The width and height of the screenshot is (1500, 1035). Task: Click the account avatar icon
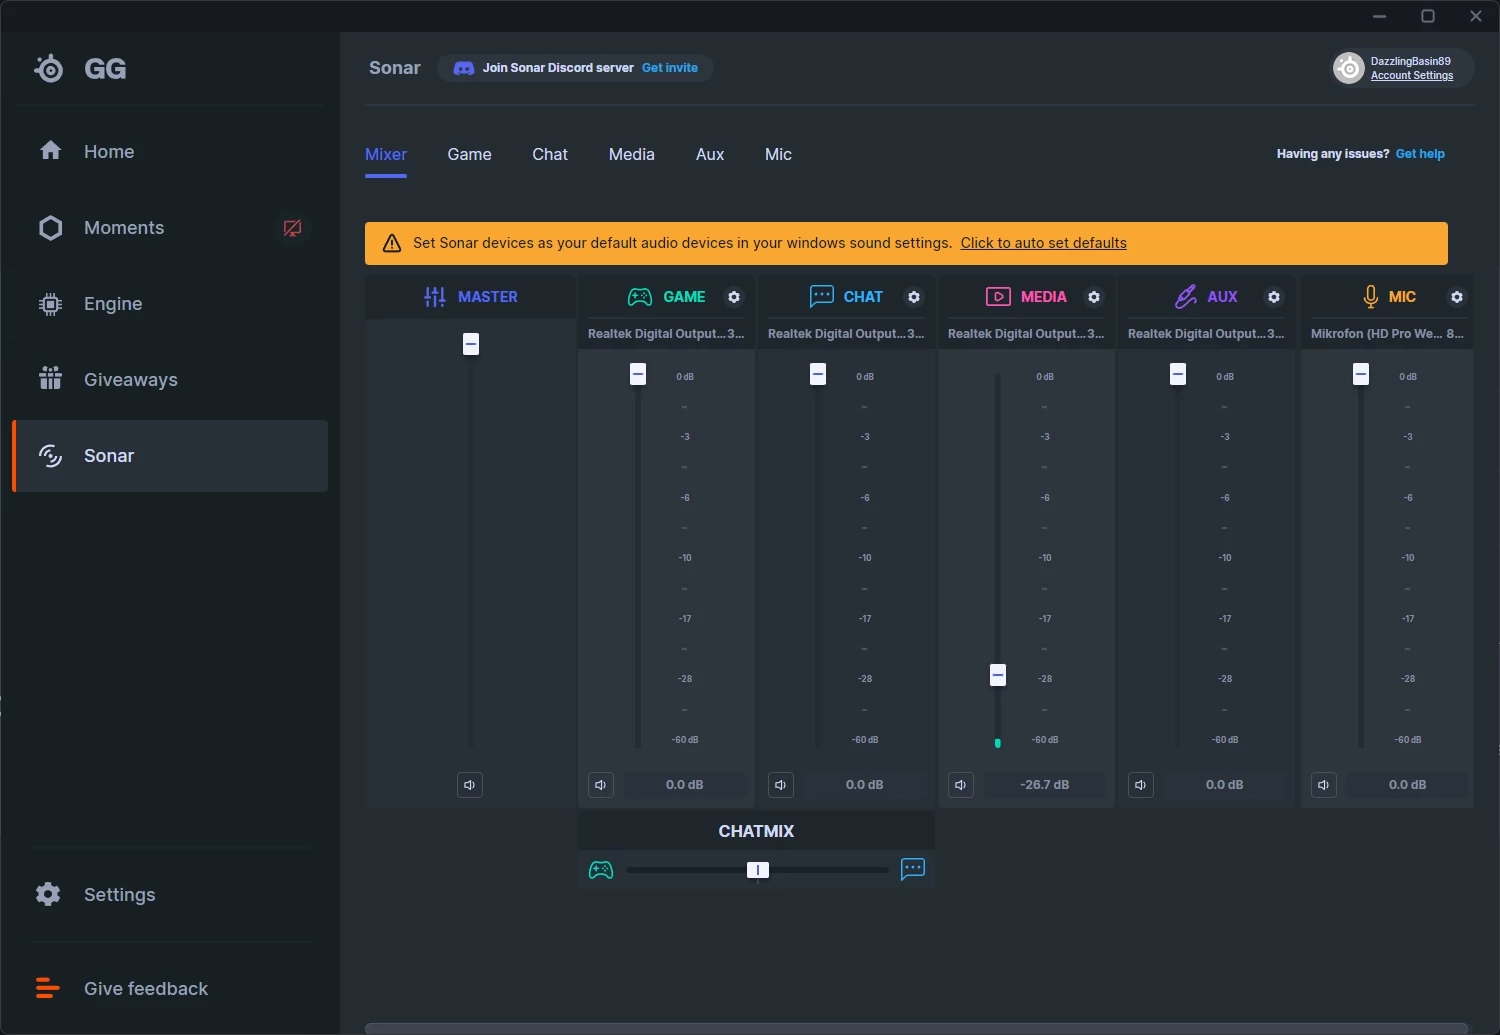tap(1349, 68)
